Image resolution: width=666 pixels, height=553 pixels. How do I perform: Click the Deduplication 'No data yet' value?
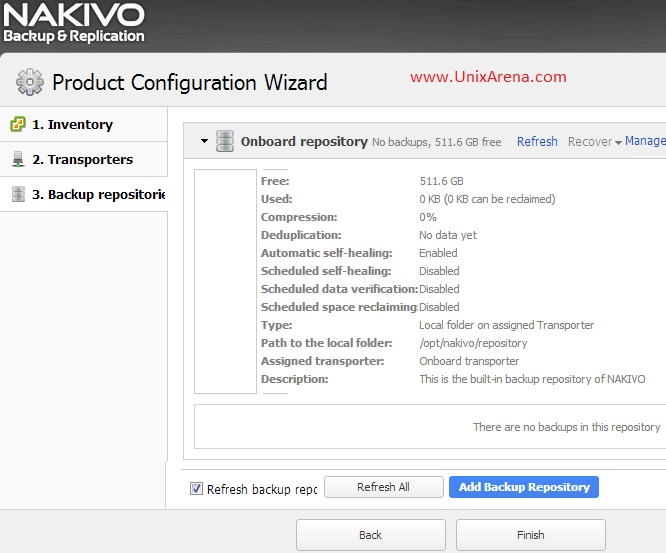(448, 235)
